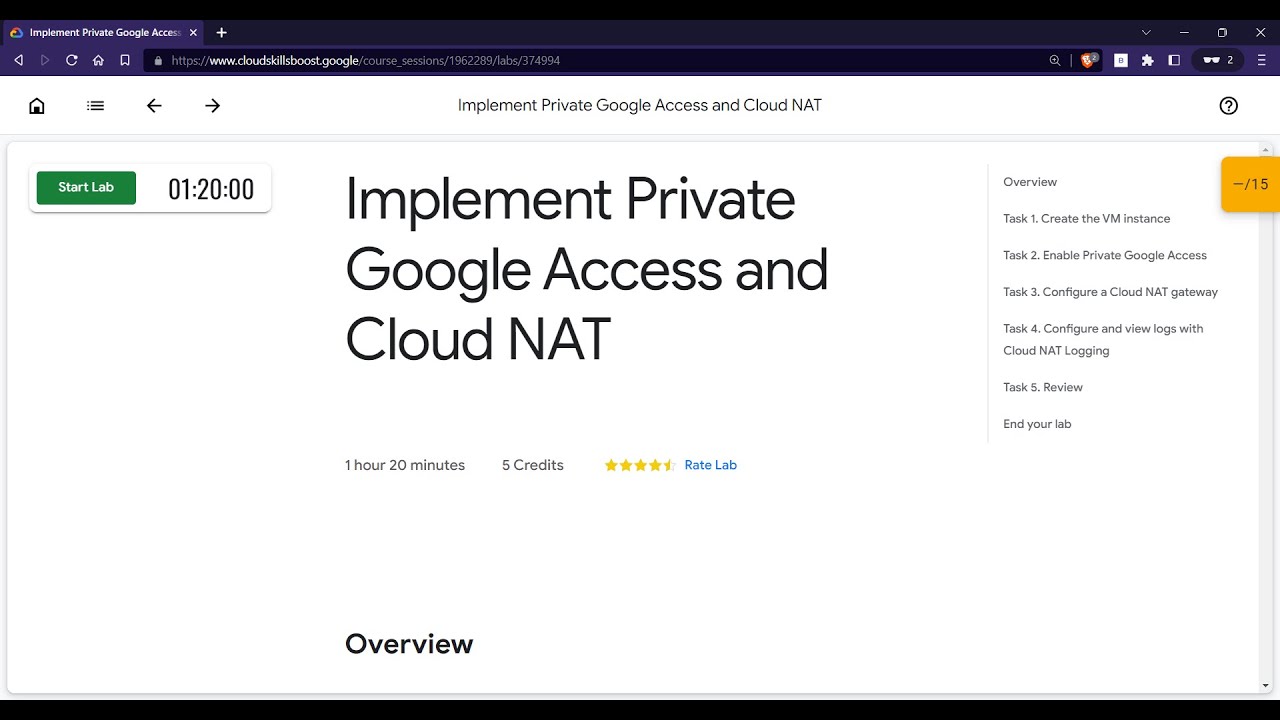Open Brave Shields icon
This screenshot has width=1280, height=720.
pos(1089,60)
